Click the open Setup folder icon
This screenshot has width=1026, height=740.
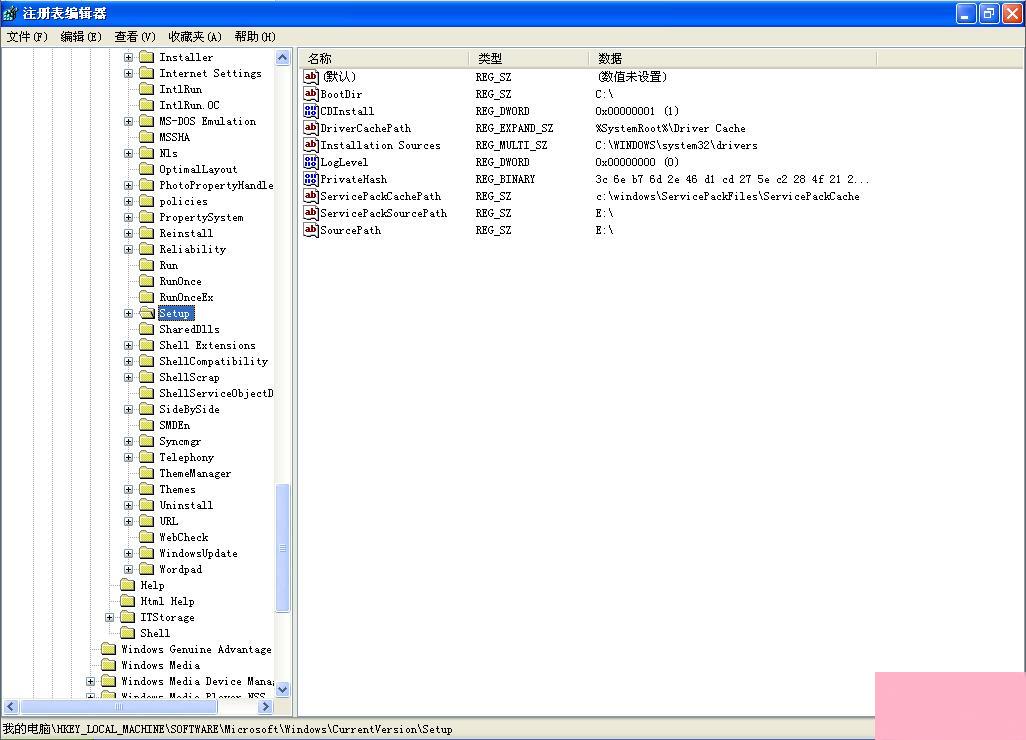click(147, 313)
